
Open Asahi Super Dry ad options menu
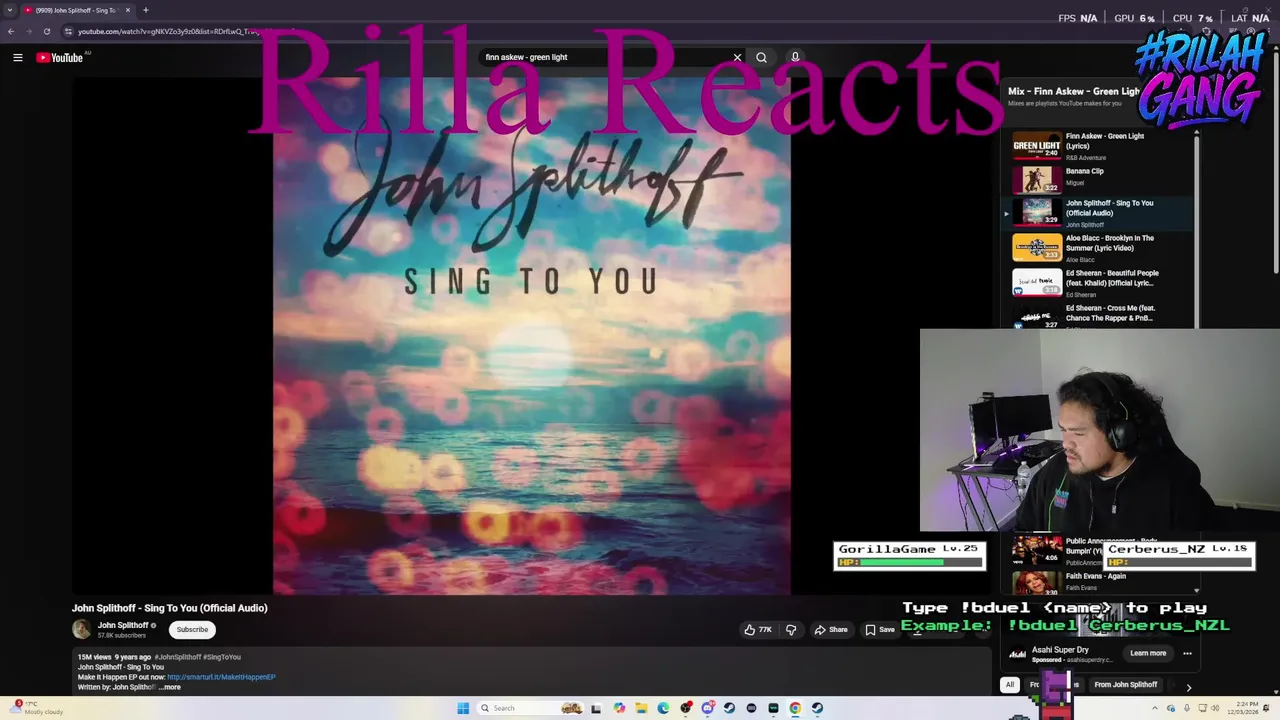1187,653
